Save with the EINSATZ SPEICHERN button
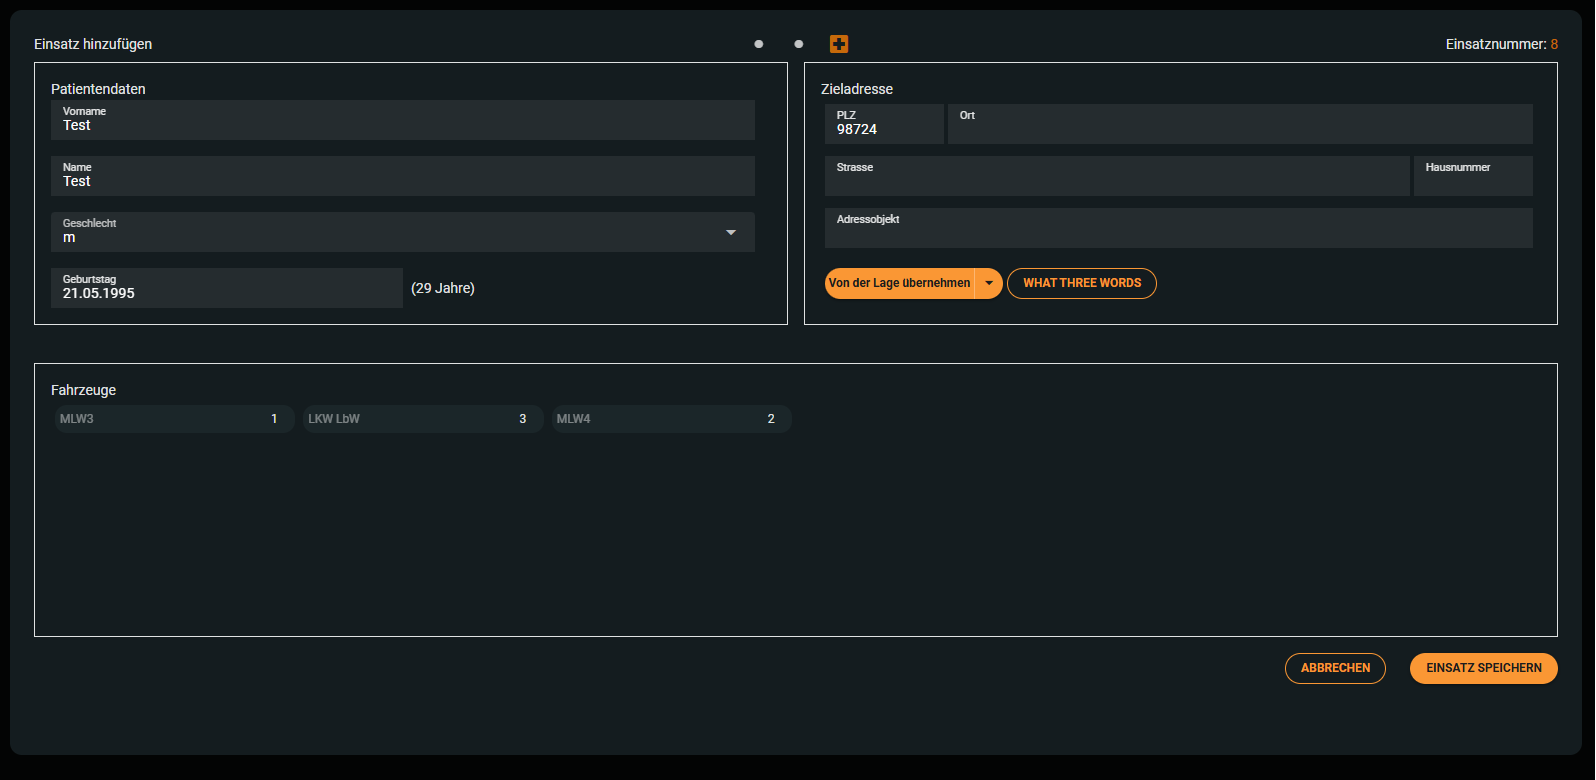This screenshot has height=780, width=1596. tap(1483, 668)
